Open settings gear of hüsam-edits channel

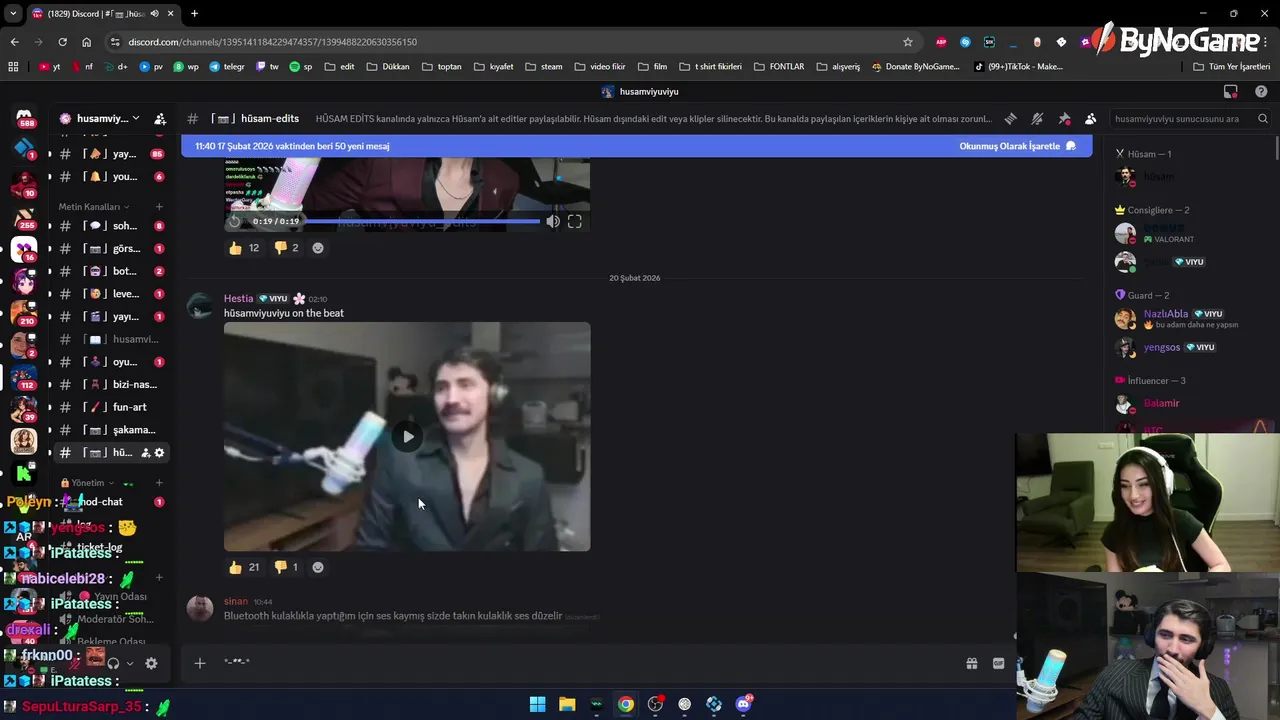pyautogui.click(x=159, y=453)
